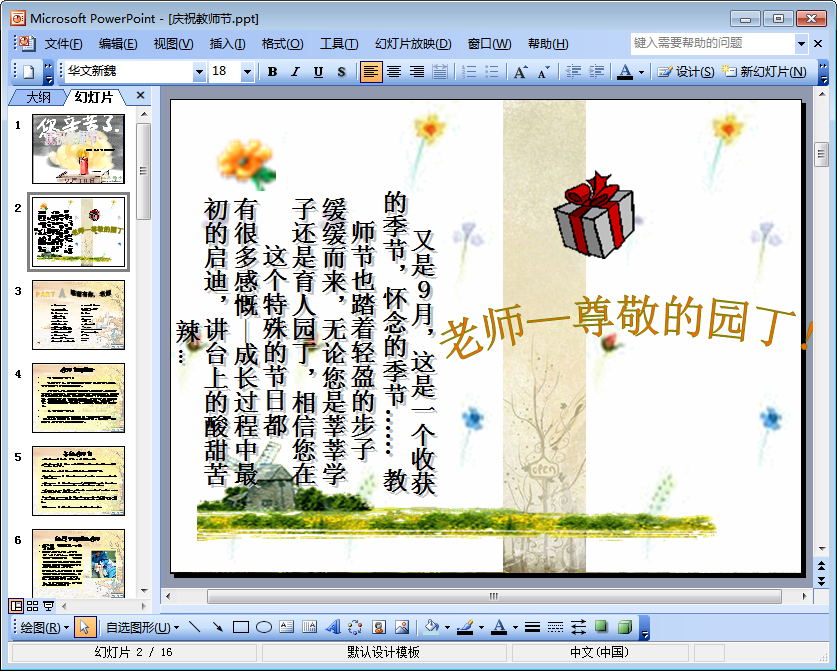This screenshot has height=671, width=837.
Task: Switch to normal view
Action: (x=17, y=606)
